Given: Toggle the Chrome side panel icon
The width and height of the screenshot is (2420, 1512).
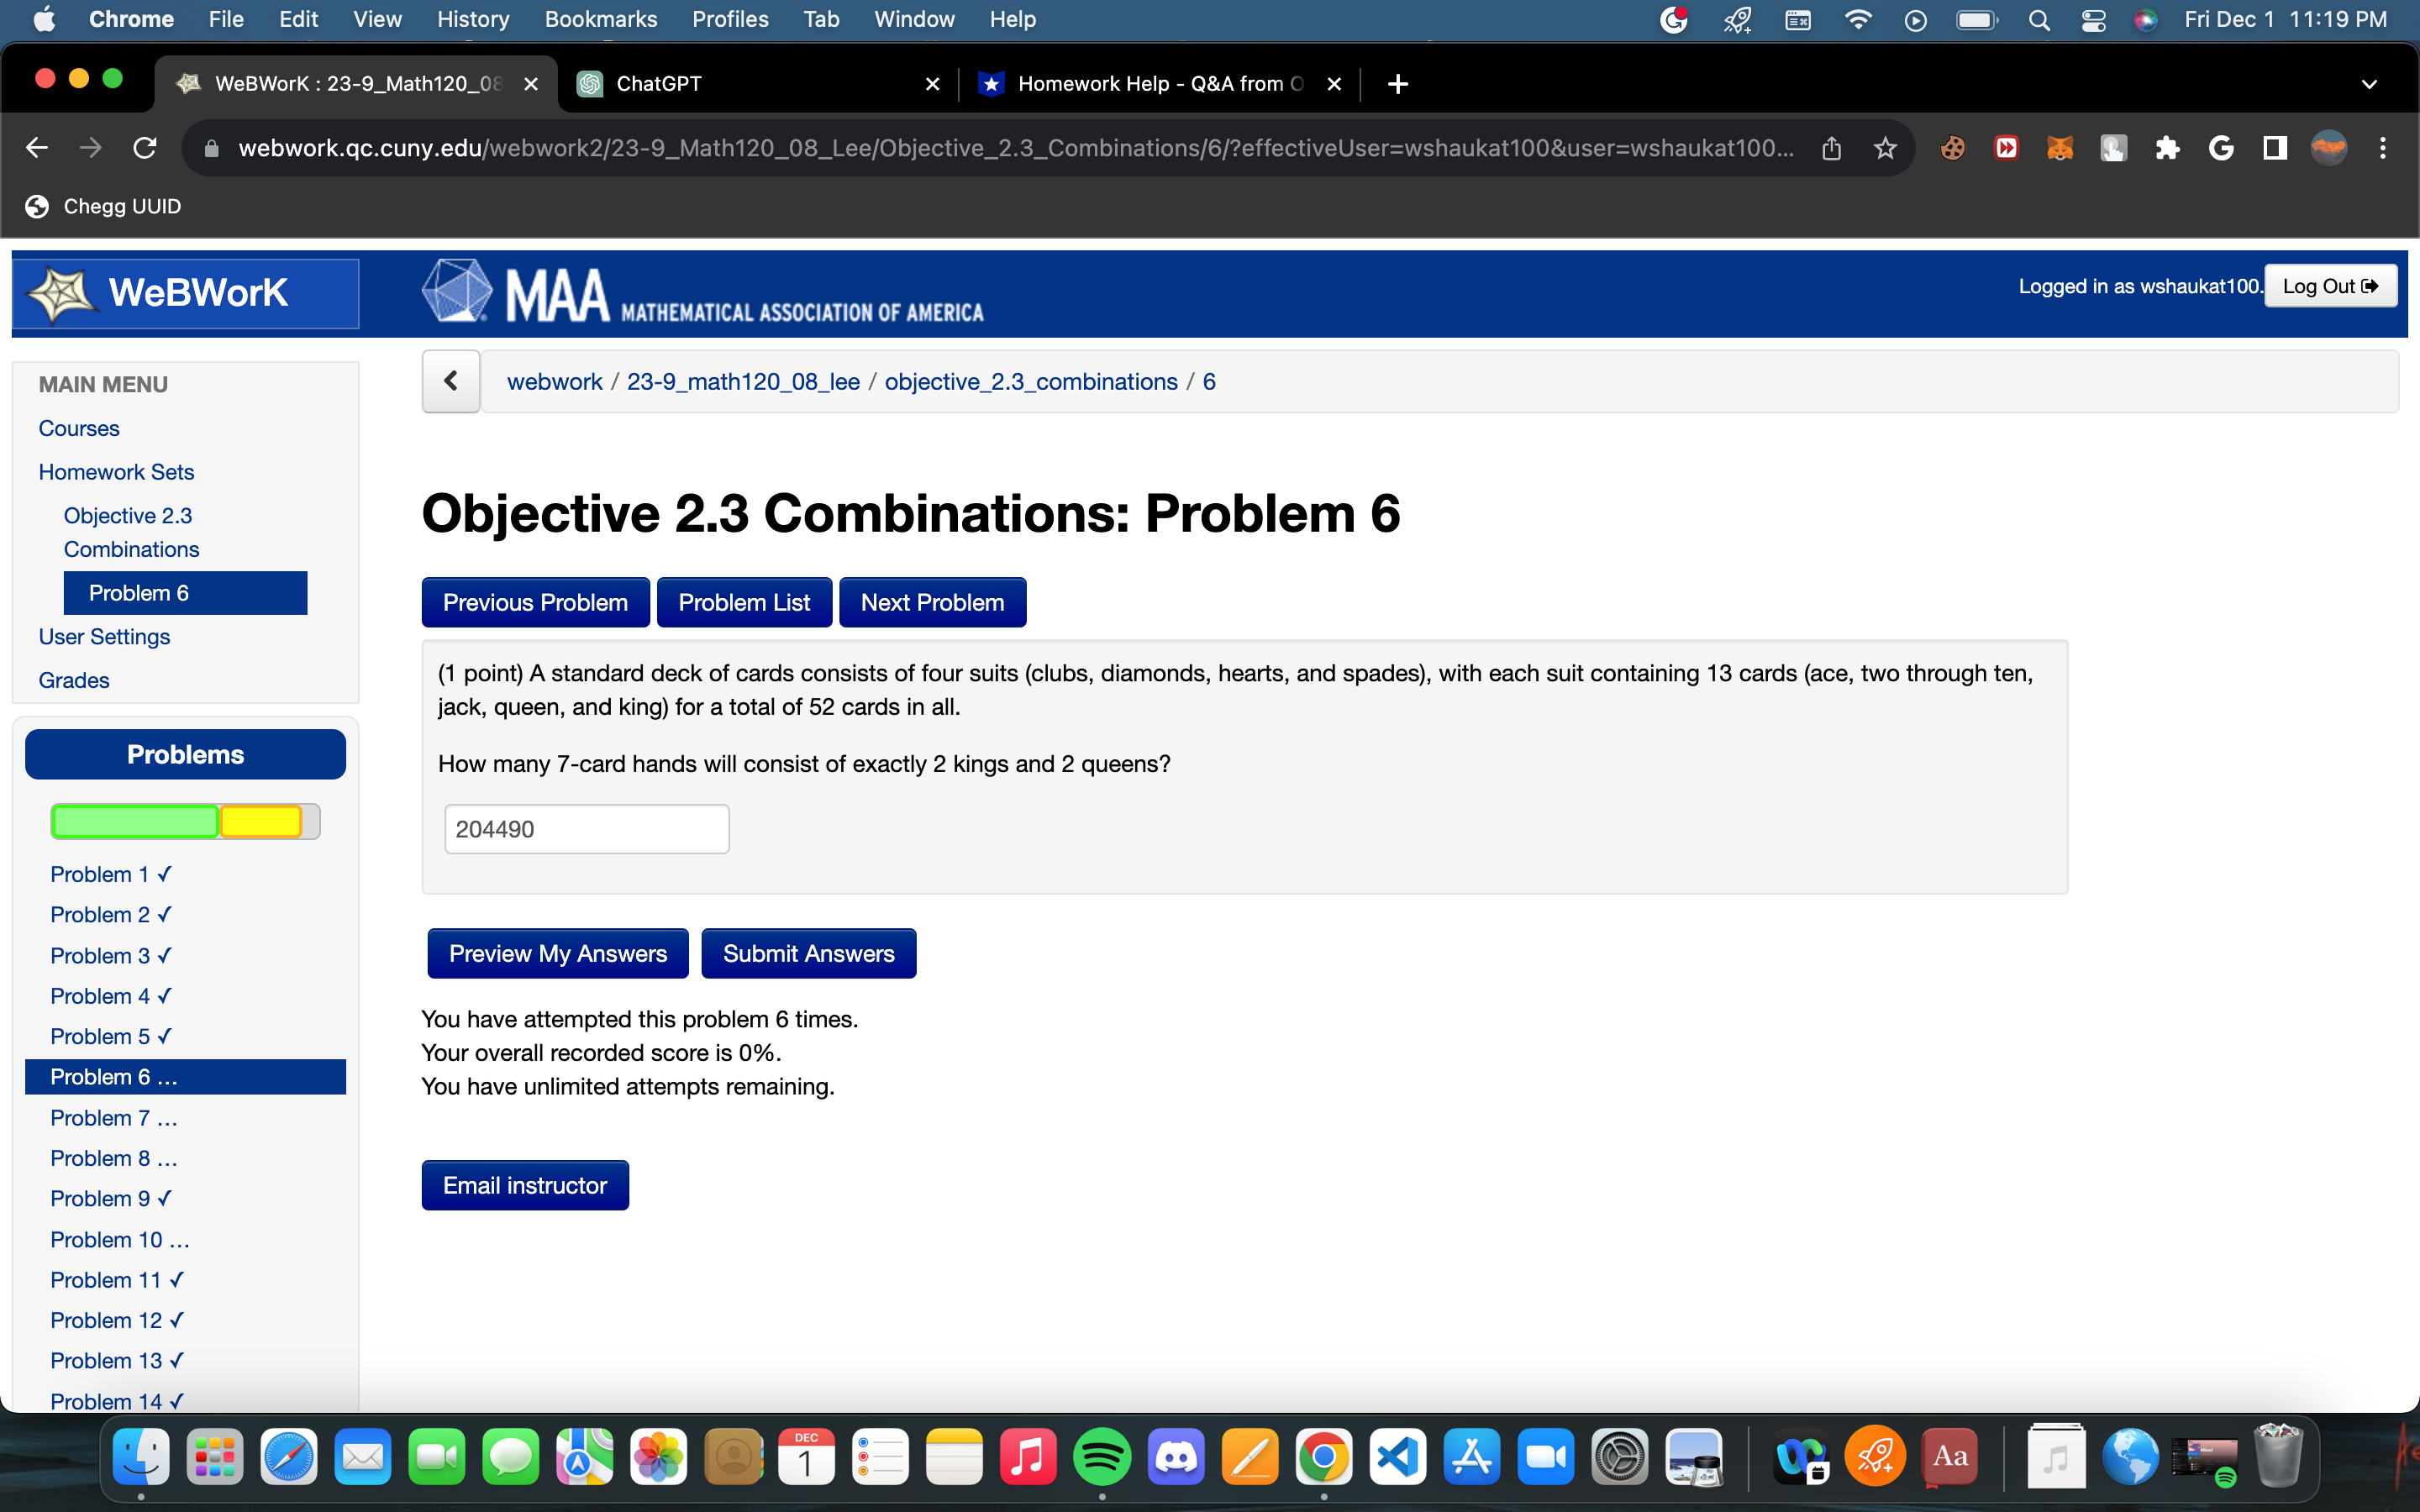Looking at the screenshot, I should click(x=2274, y=148).
